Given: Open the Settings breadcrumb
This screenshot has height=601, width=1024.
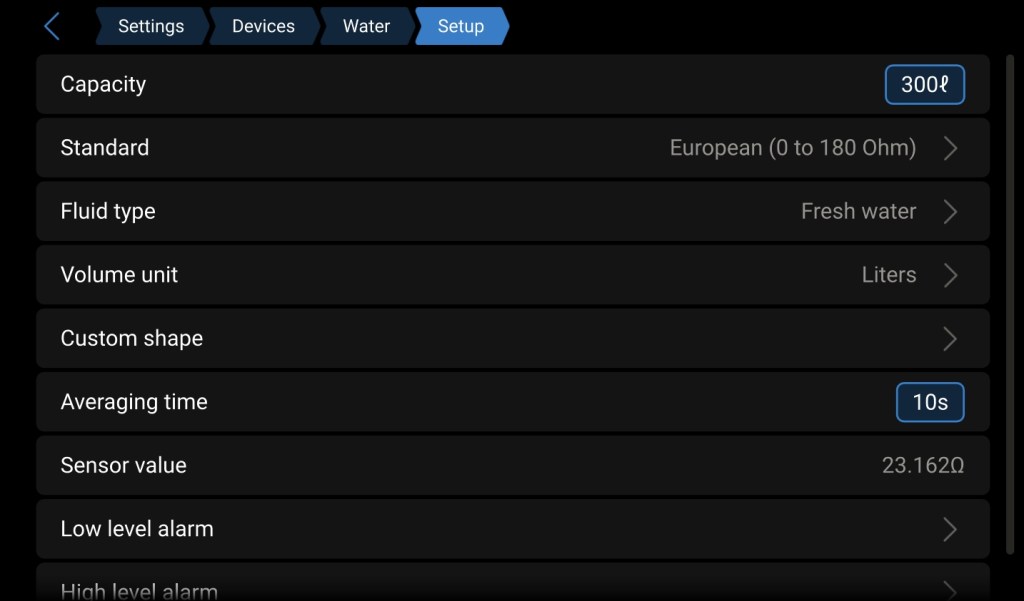Looking at the screenshot, I should [x=151, y=27].
